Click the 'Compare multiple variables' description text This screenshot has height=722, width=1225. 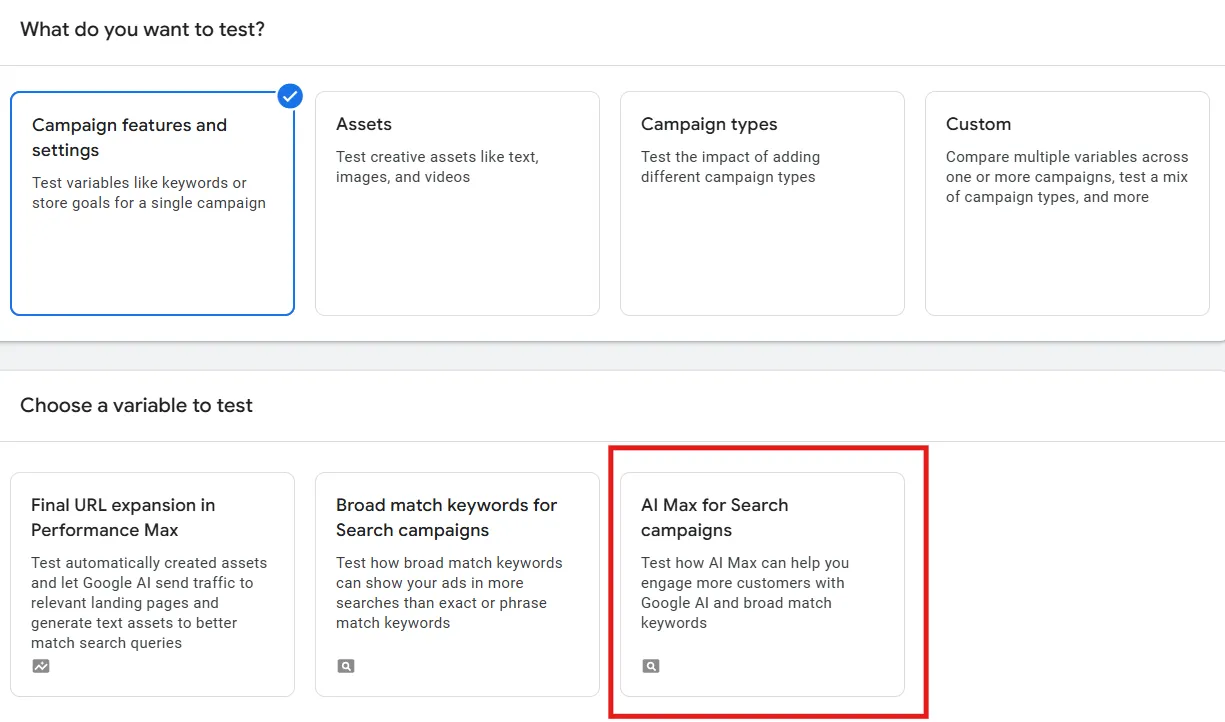click(x=1067, y=177)
